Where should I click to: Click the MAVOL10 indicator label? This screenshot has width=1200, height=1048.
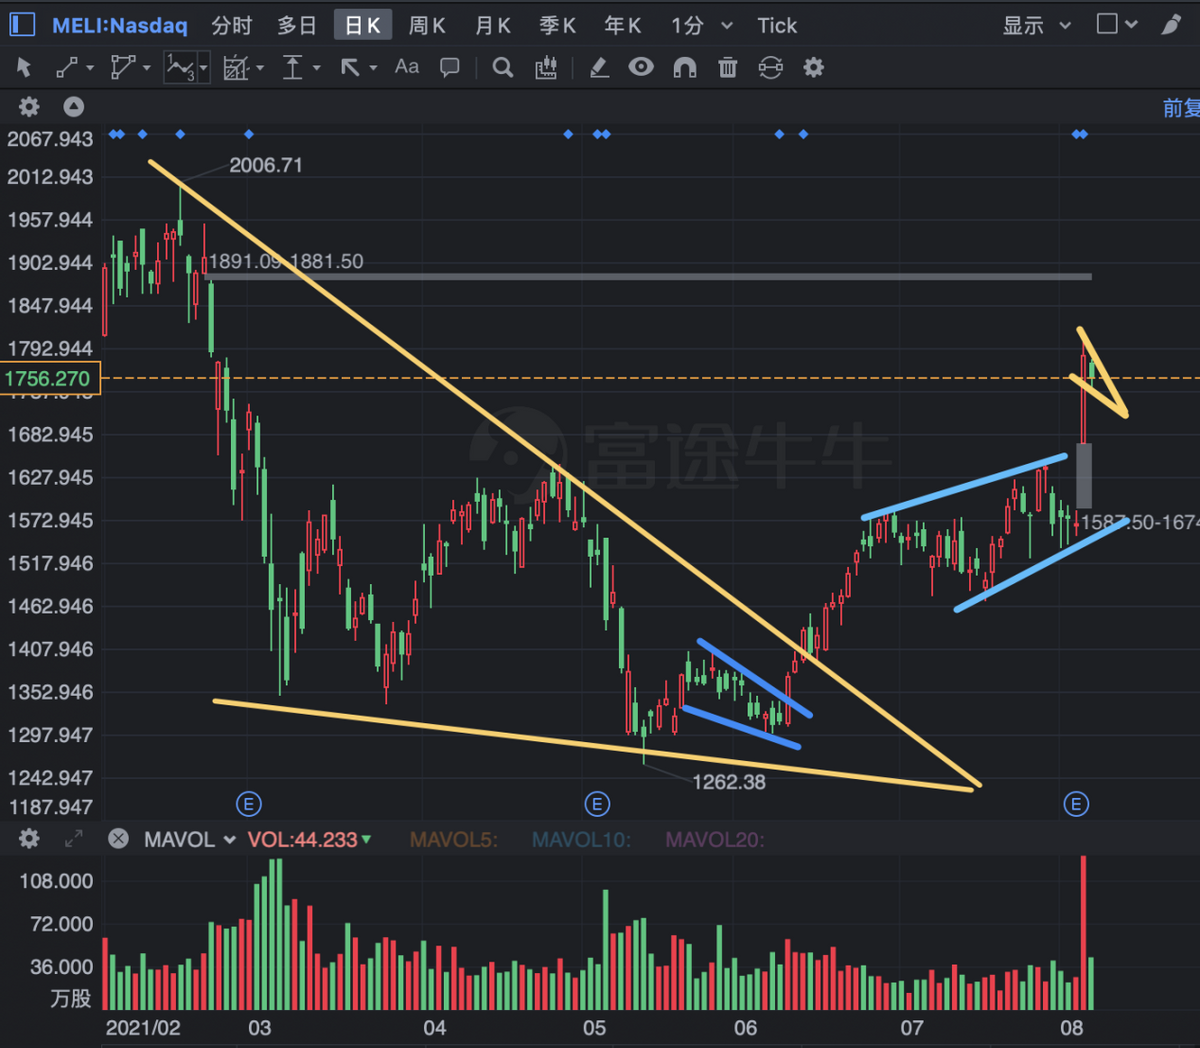click(581, 839)
